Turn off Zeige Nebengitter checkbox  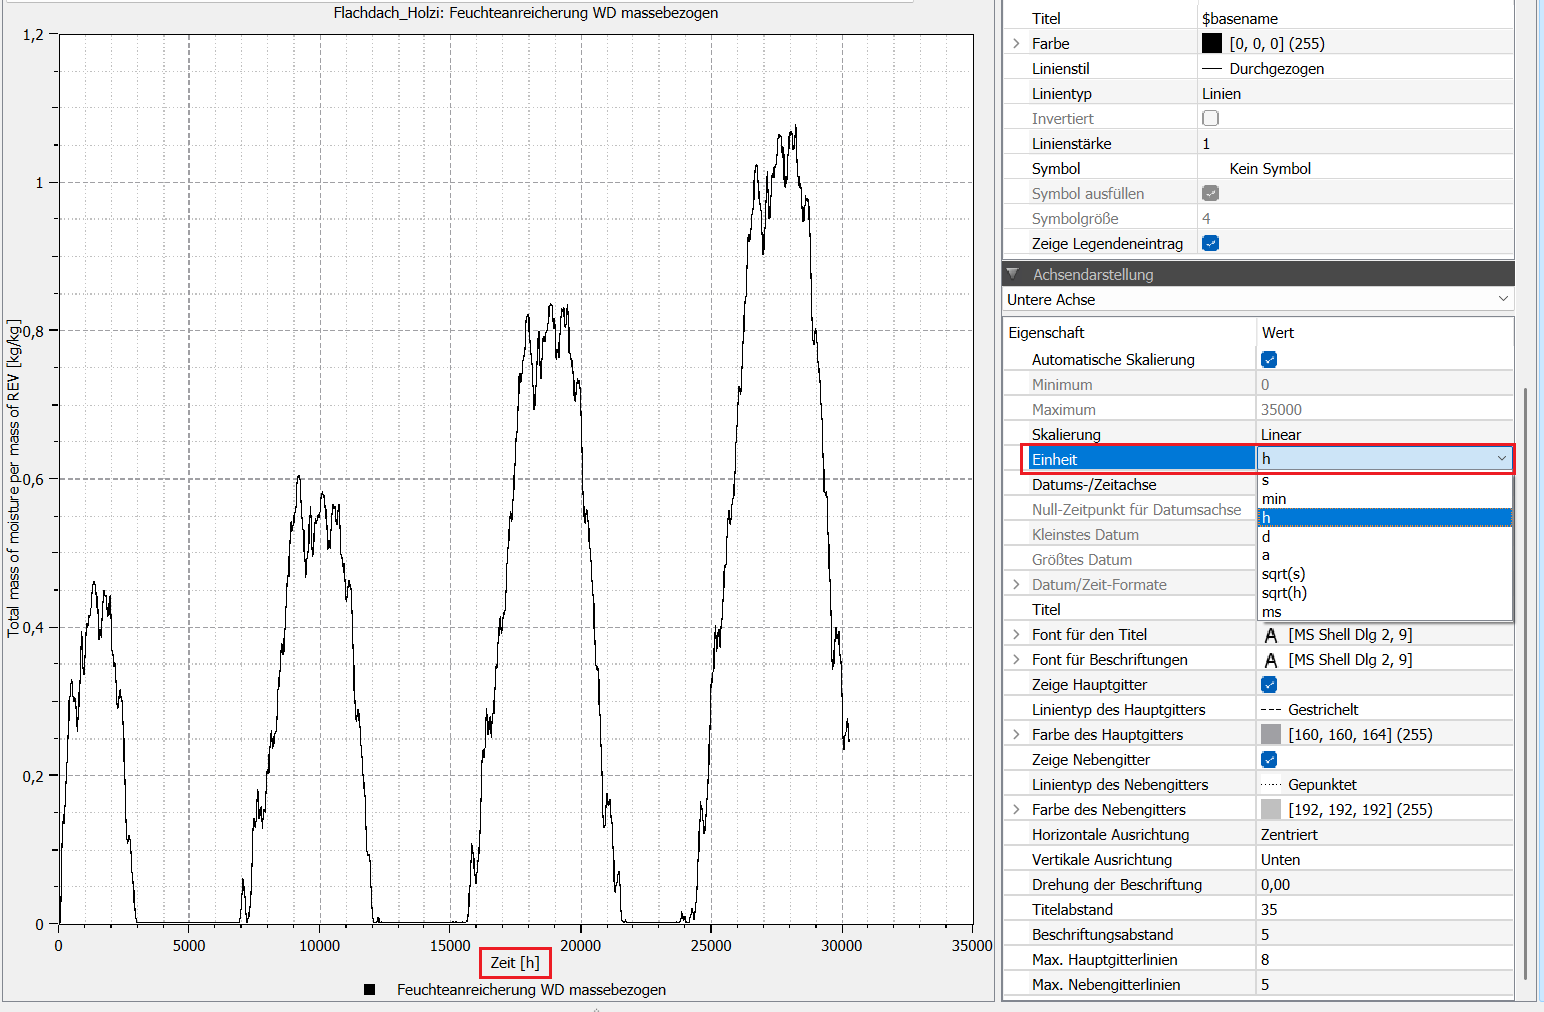[x=1269, y=760]
